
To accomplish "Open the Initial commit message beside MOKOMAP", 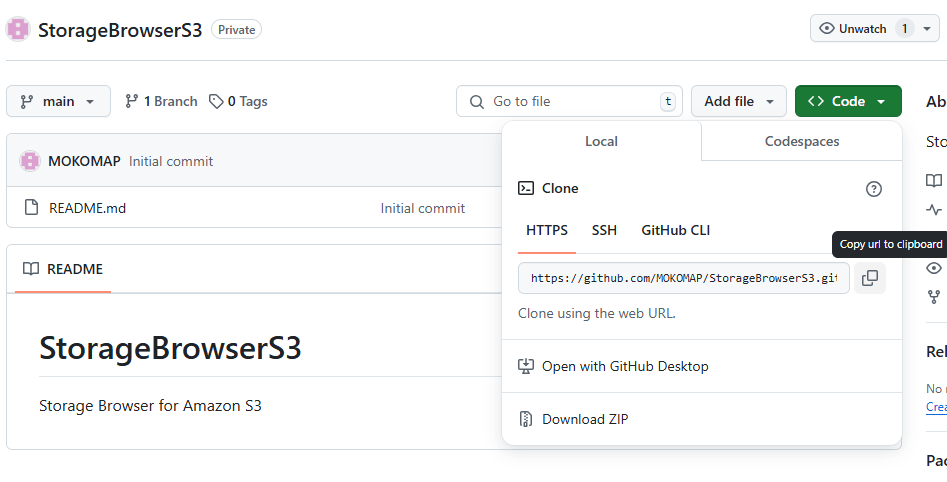I will coord(171,161).
